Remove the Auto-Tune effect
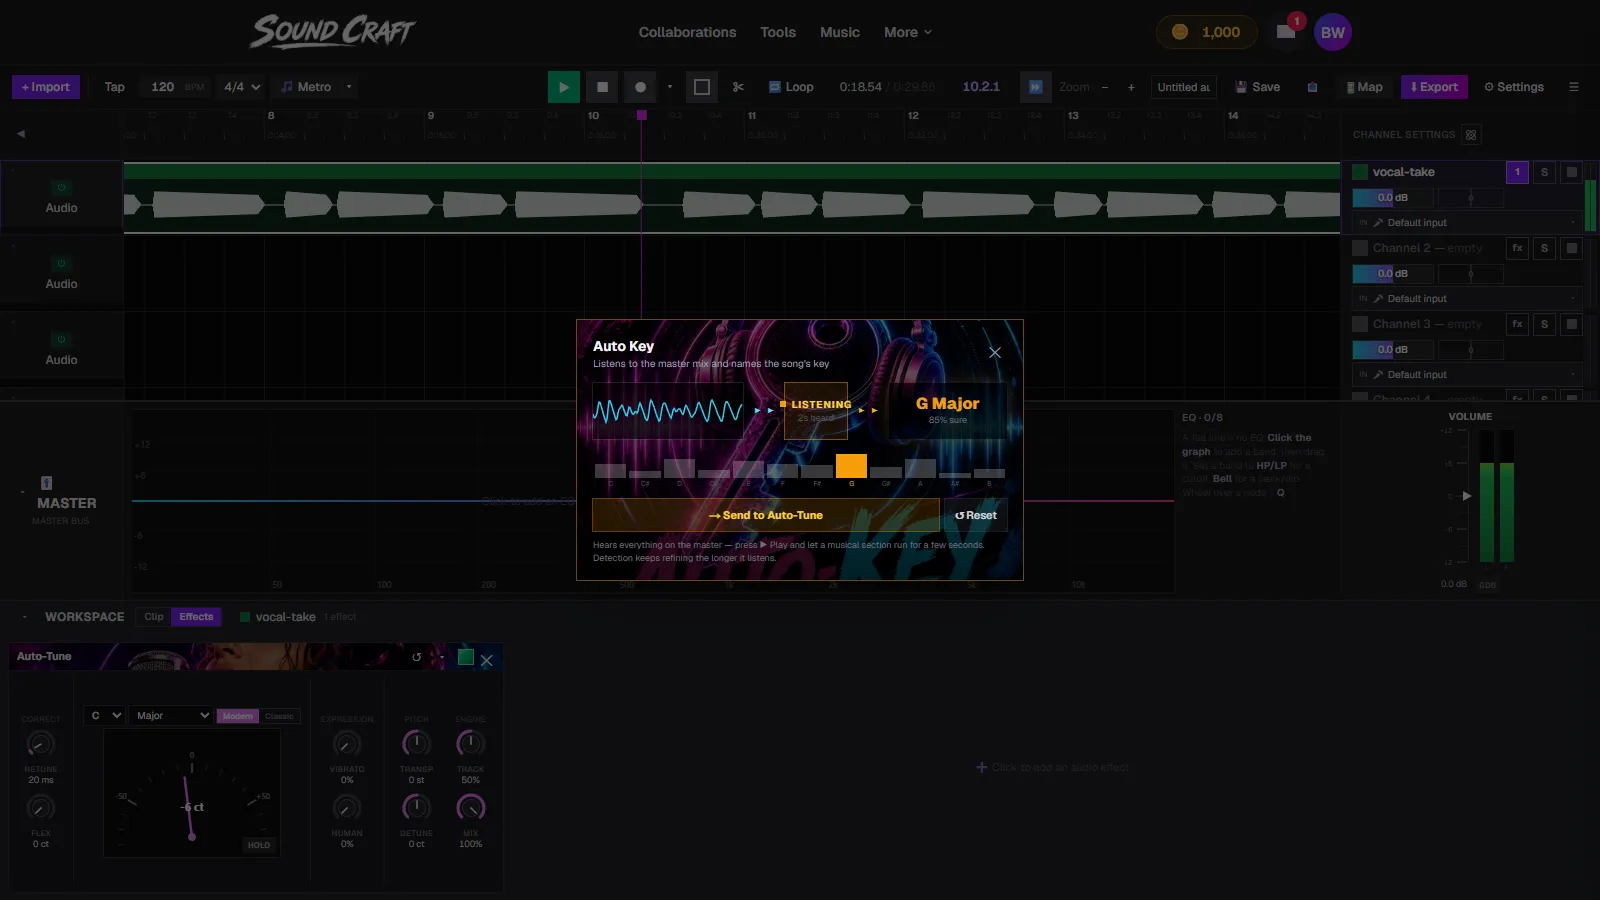This screenshot has width=1600, height=900. click(x=487, y=661)
